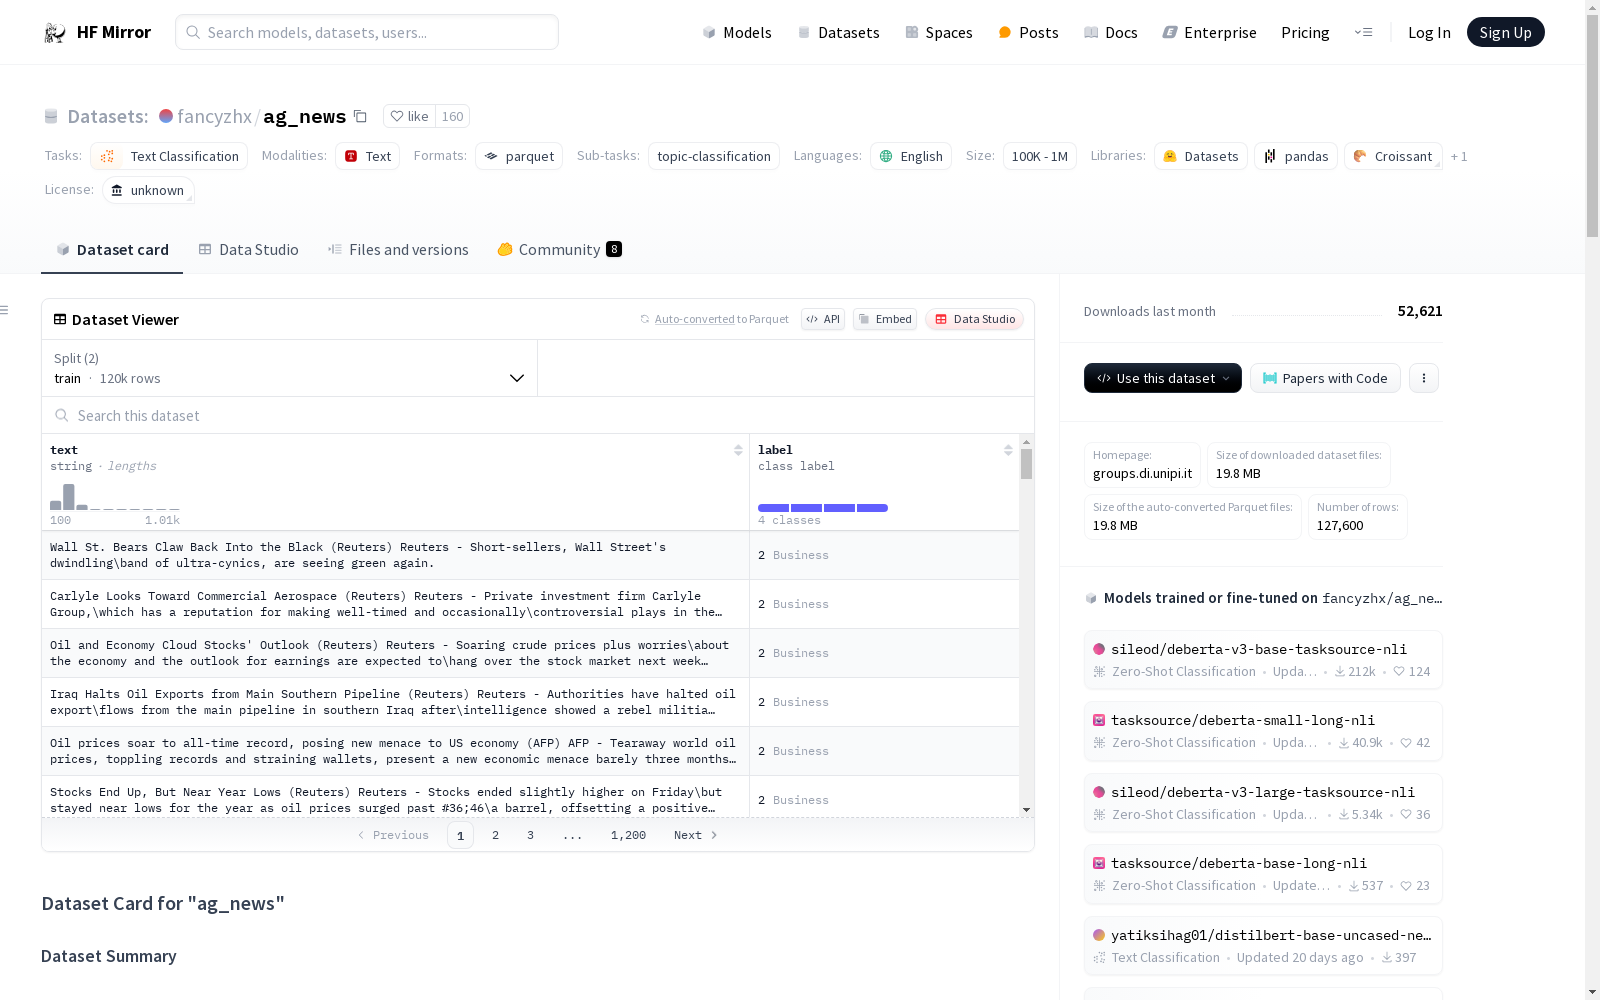Select the Text modality tag
Viewport: 1600px width, 1000px height.
(367, 156)
